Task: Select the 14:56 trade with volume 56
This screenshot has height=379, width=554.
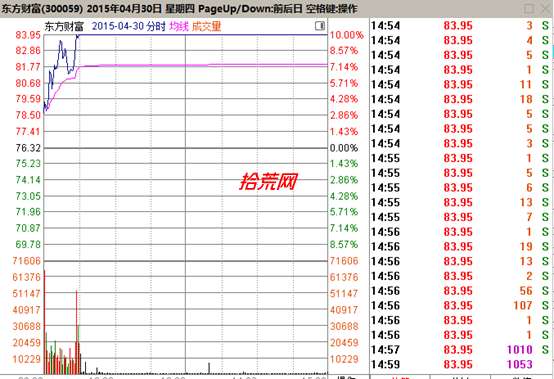Action: [x=461, y=291]
